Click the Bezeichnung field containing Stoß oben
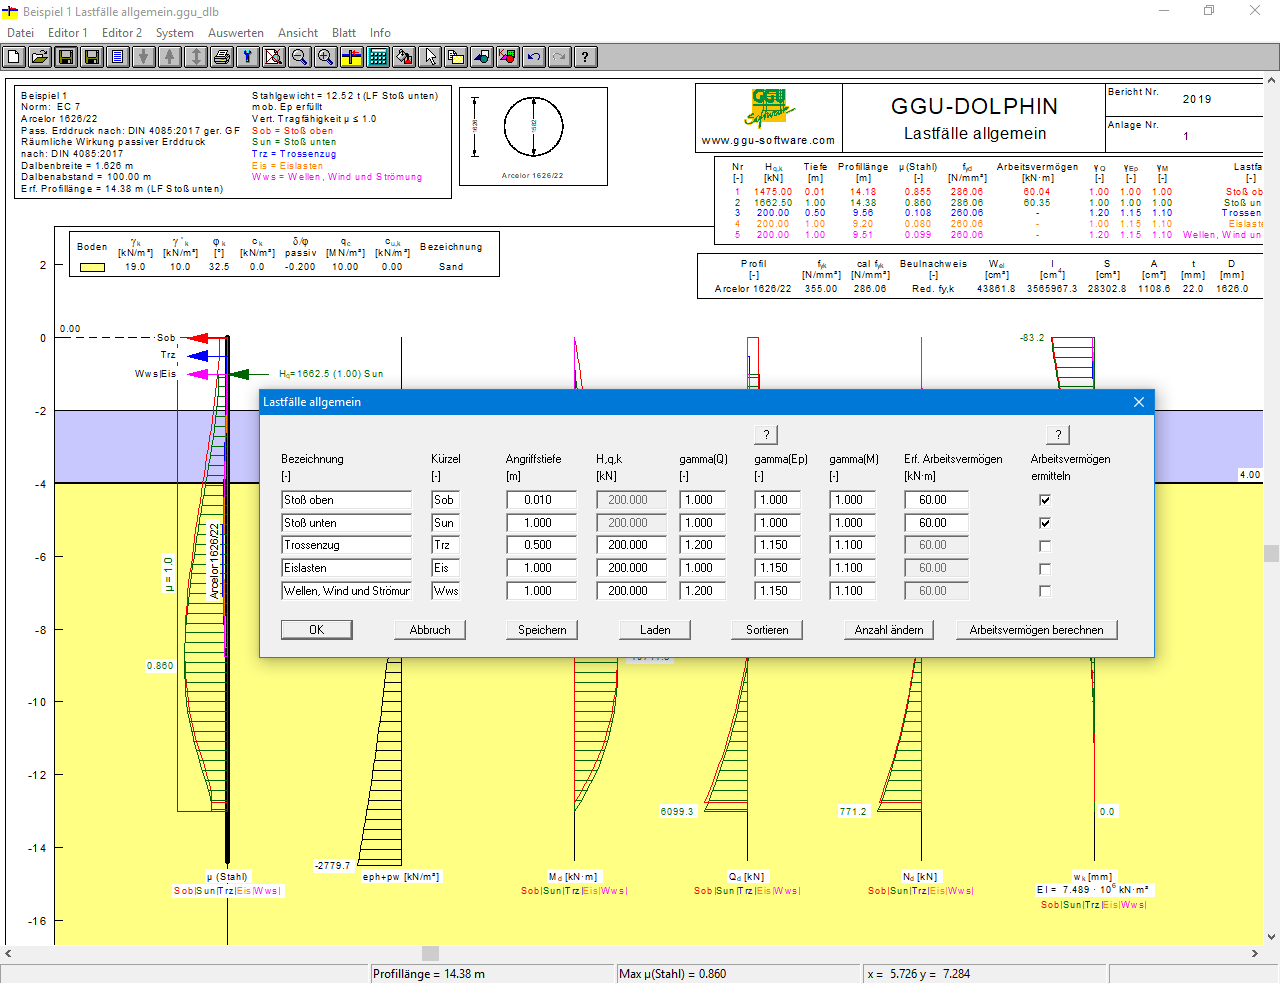Viewport: 1280px width, 984px height. click(347, 500)
